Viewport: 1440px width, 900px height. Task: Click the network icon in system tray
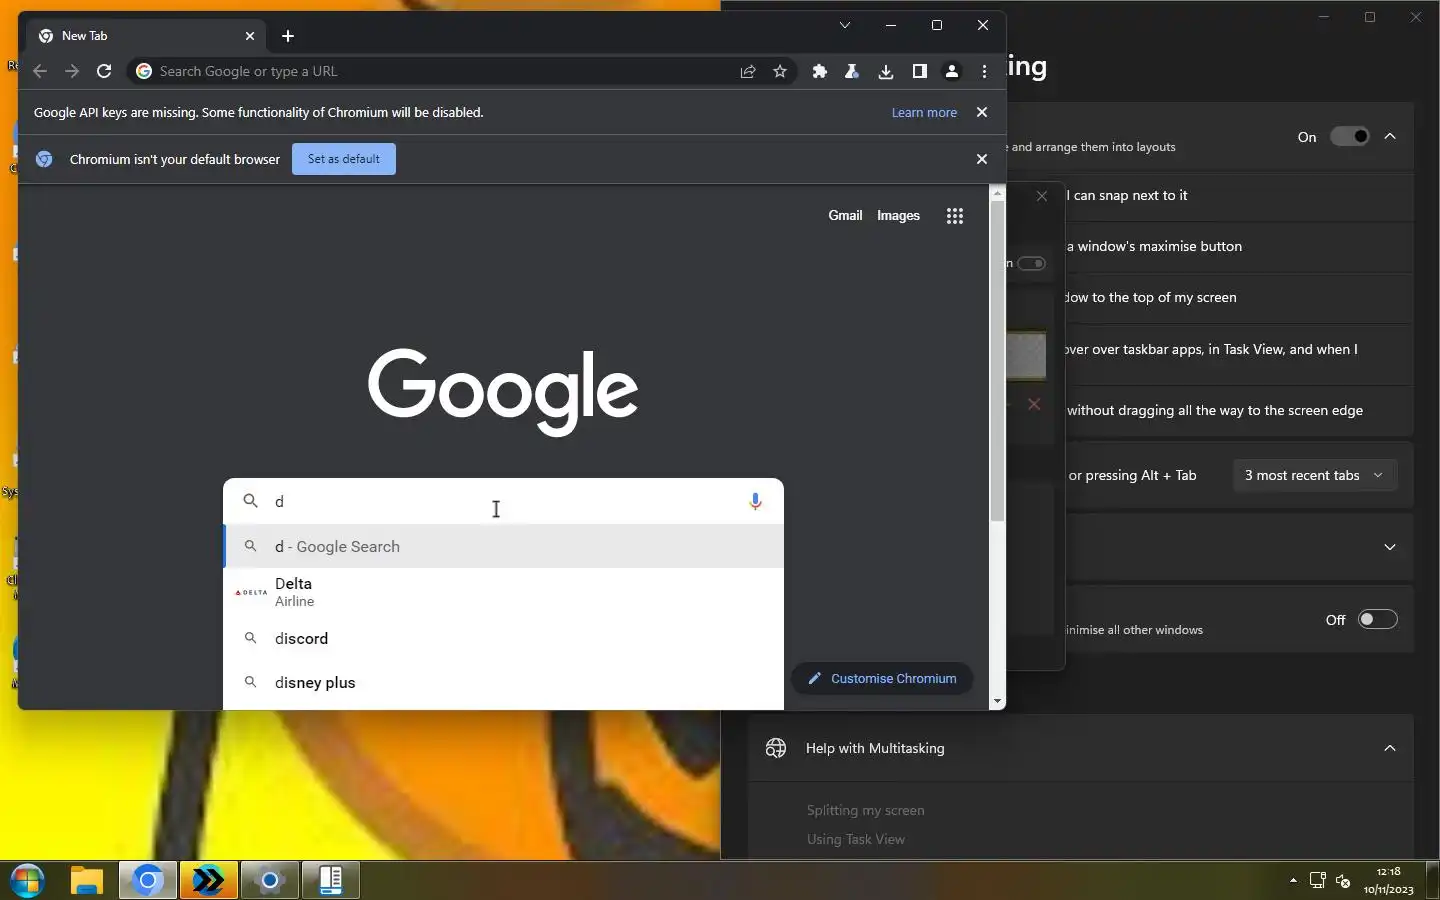(x=1317, y=881)
